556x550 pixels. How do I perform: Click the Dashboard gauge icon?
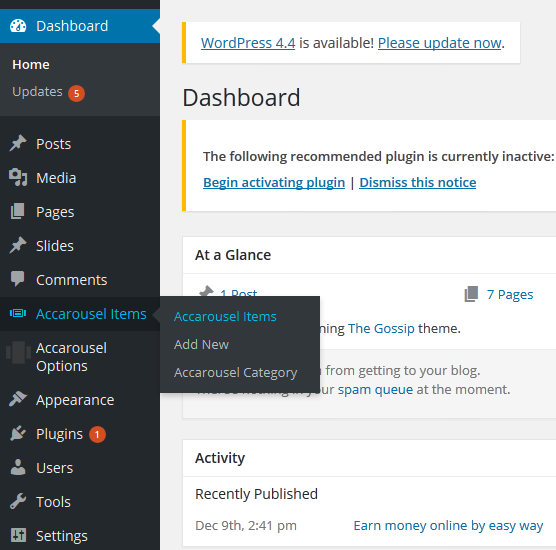[18, 26]
